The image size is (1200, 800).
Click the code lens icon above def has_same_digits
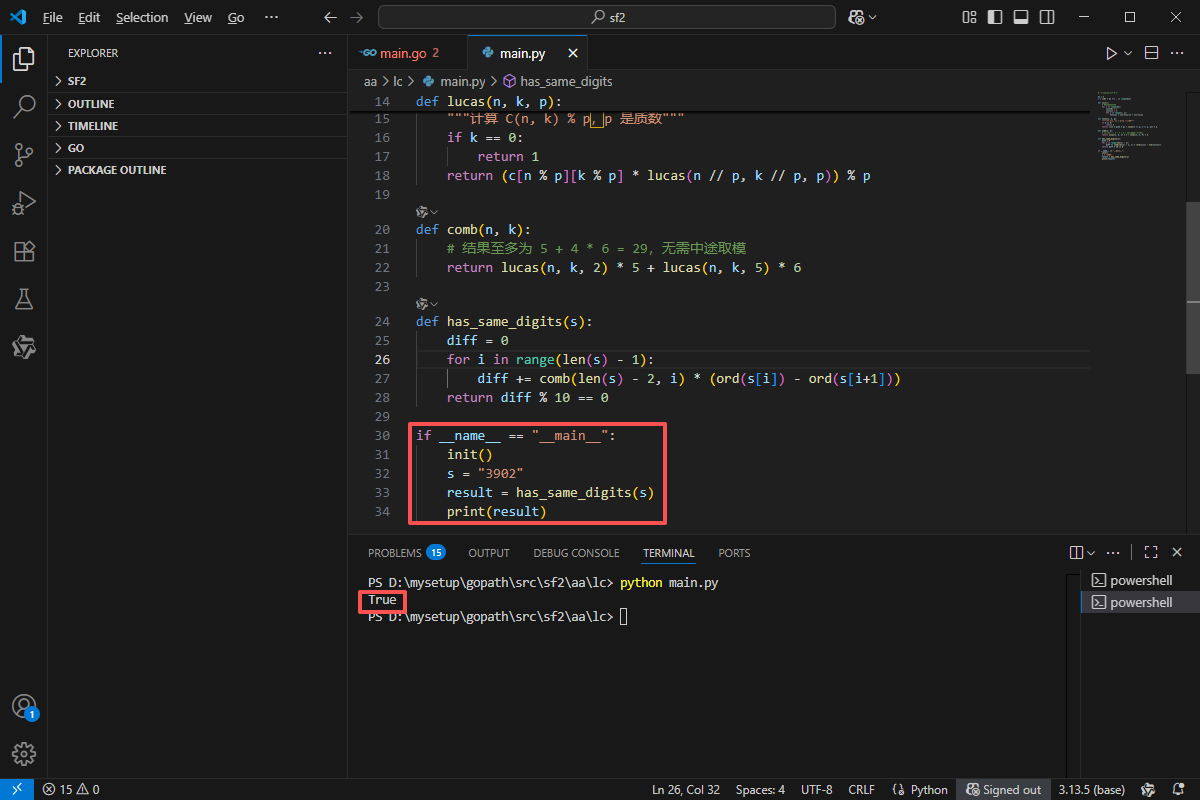(x=422, y=303)
